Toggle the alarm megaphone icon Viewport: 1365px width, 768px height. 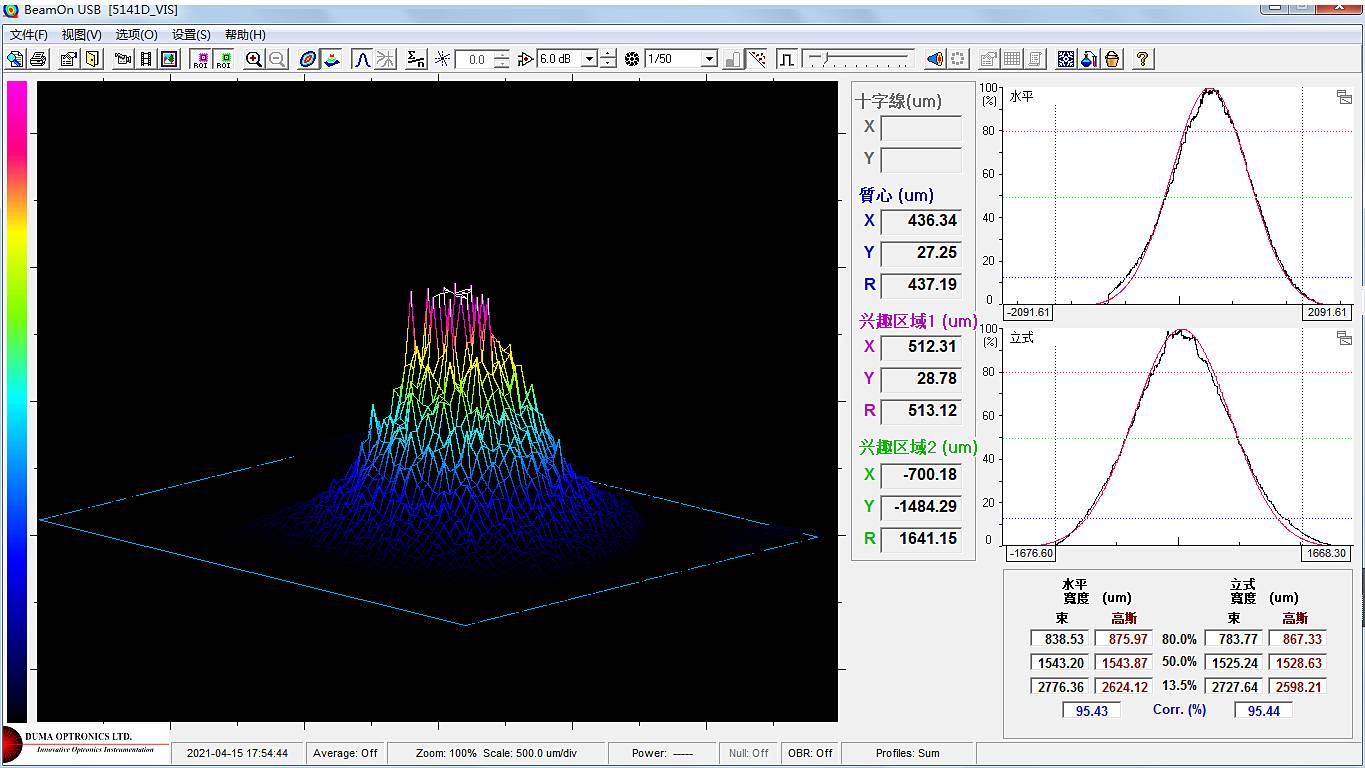[934, 59]
